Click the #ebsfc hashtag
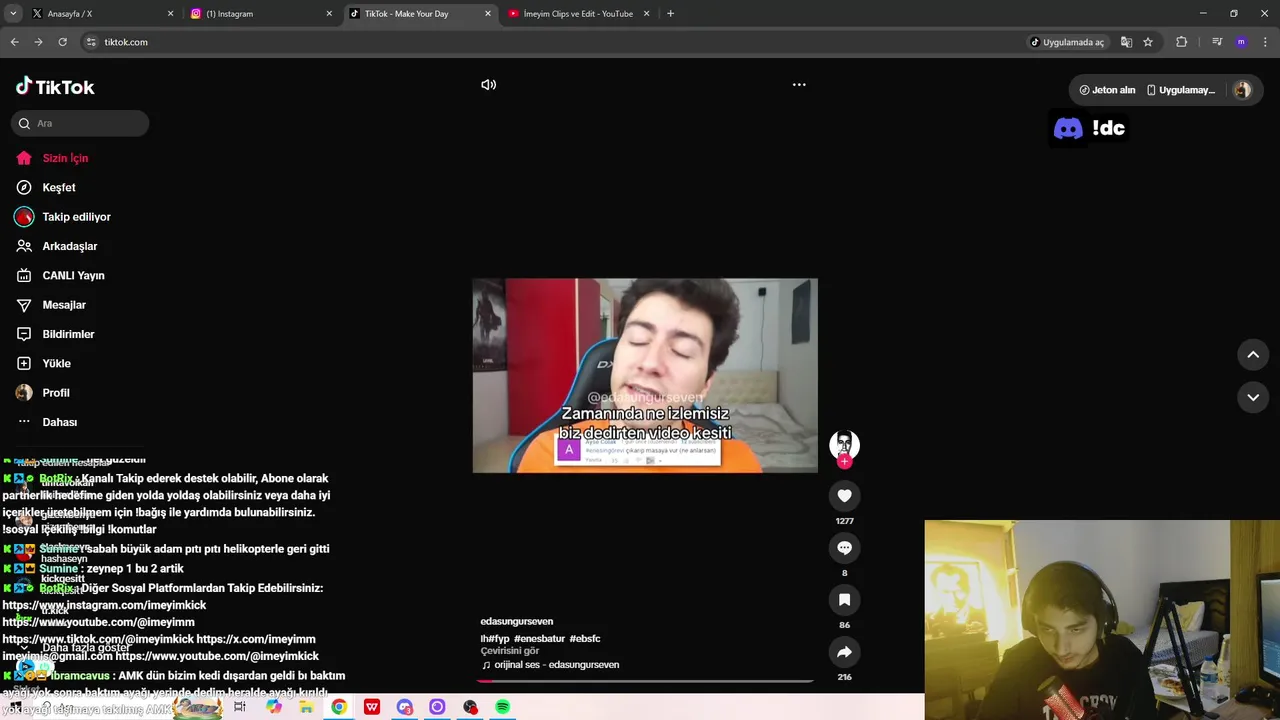 (x=585, y=638)
